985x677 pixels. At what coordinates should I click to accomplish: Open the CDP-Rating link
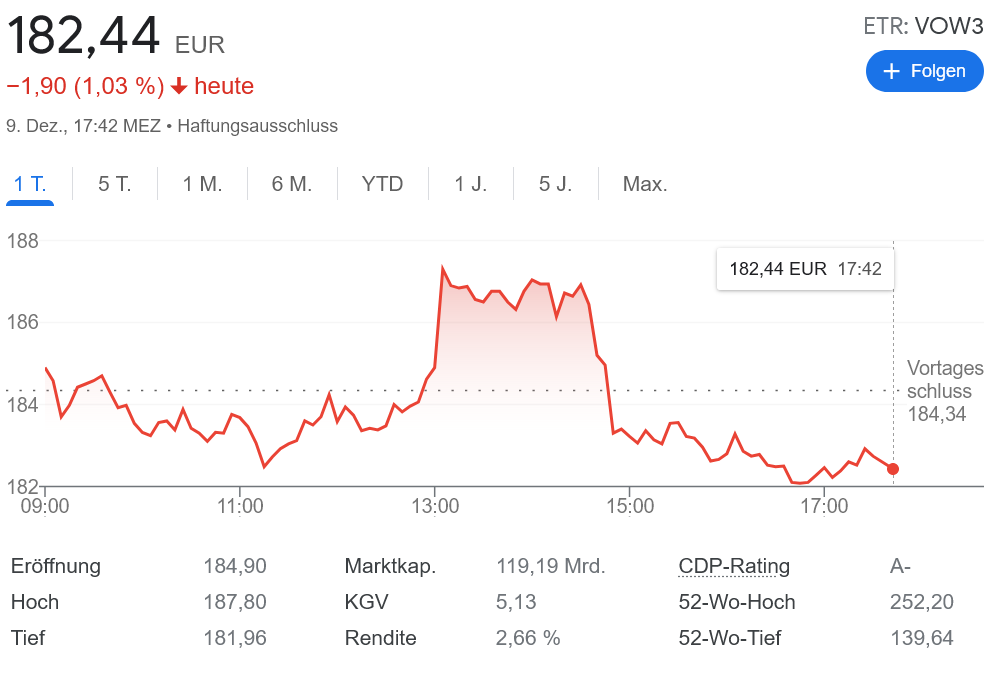pyautogui.click(x=734, y=566)
